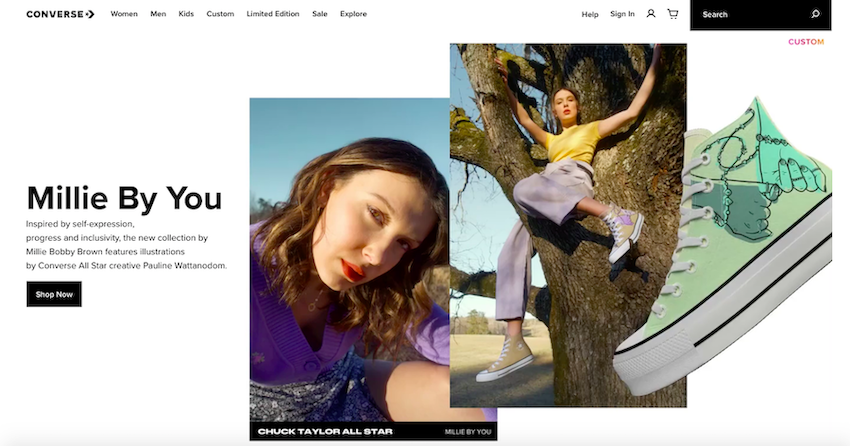Viewport: 850px width, 446px height.
Task: Click the Converse logo
Action: pos(60,14)
